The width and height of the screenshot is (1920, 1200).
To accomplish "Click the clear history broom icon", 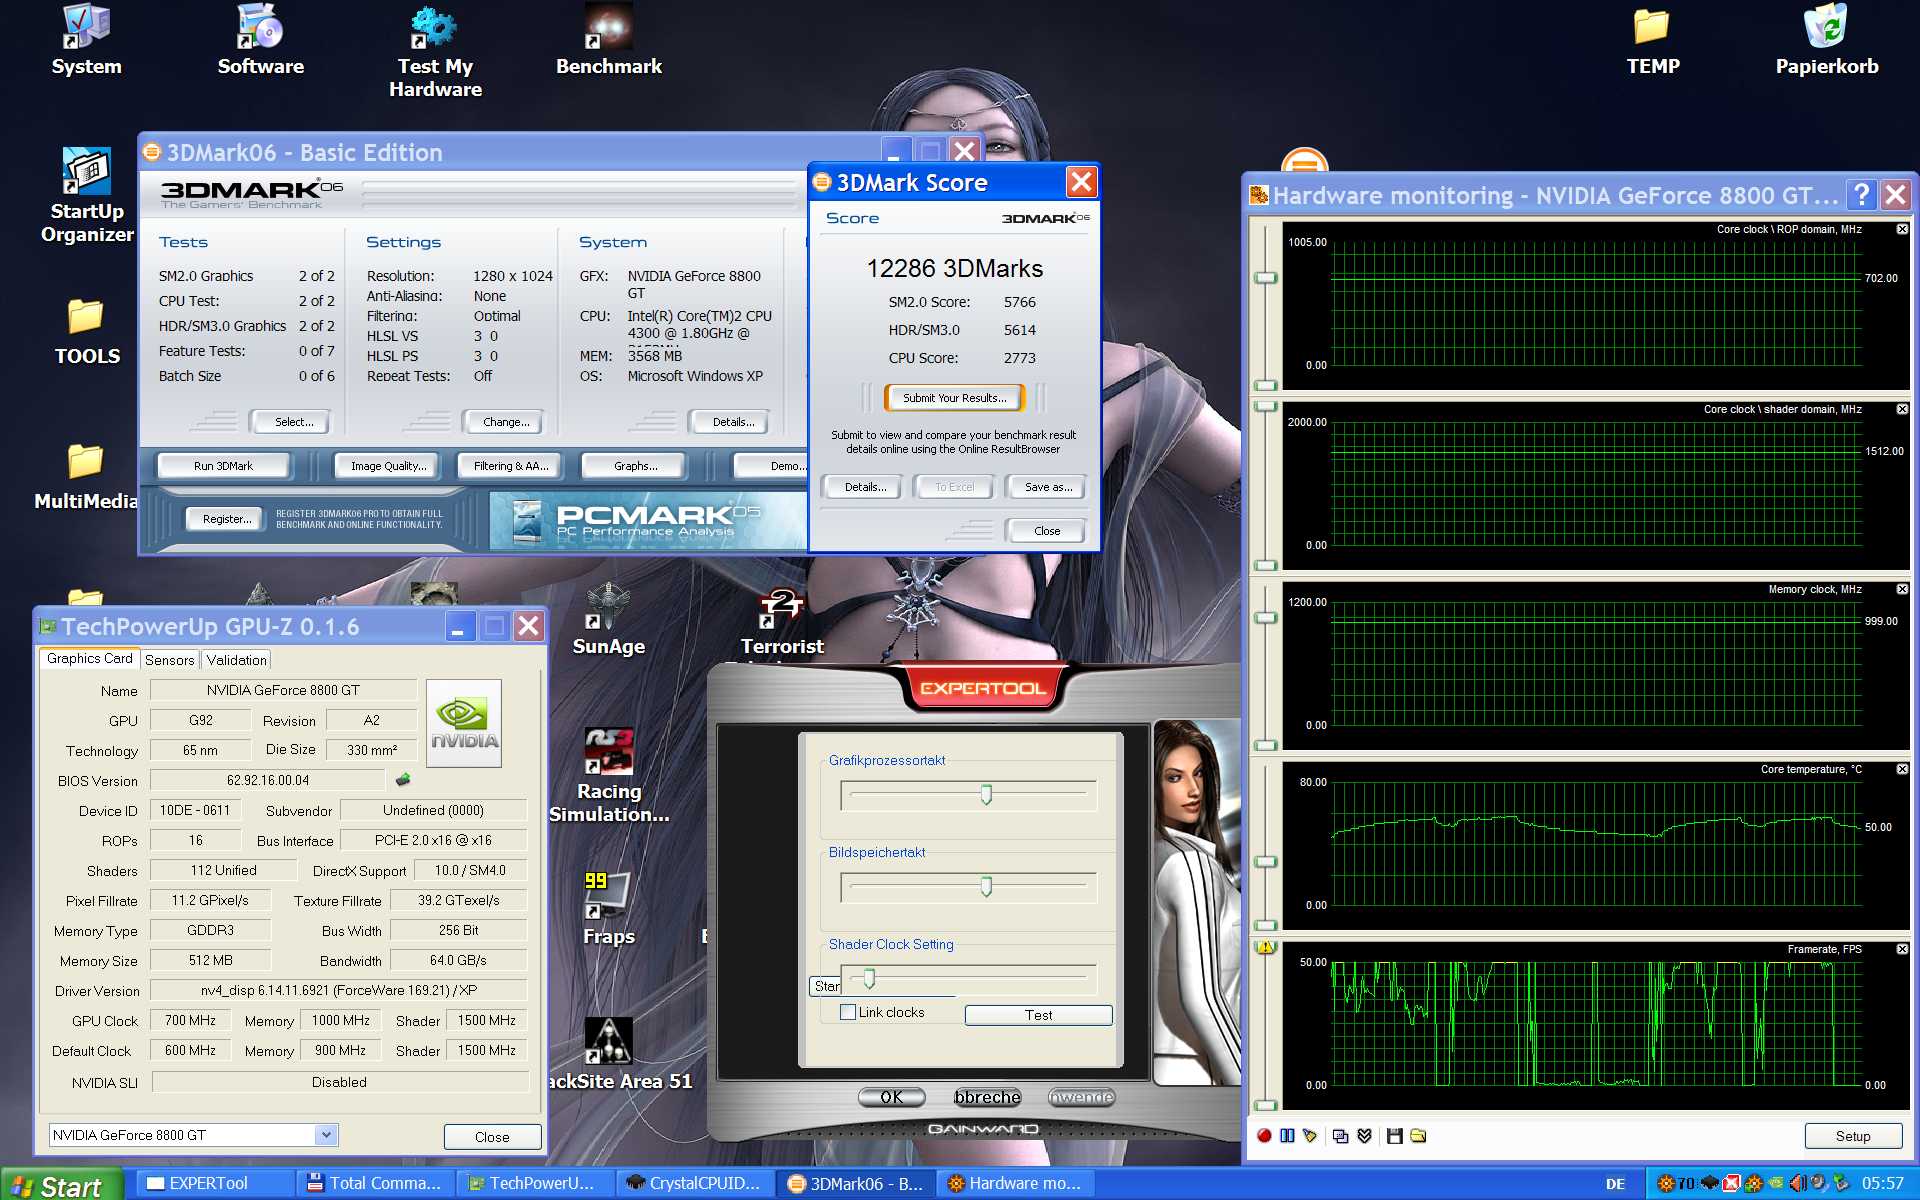I will [x=1310, y=1136].
